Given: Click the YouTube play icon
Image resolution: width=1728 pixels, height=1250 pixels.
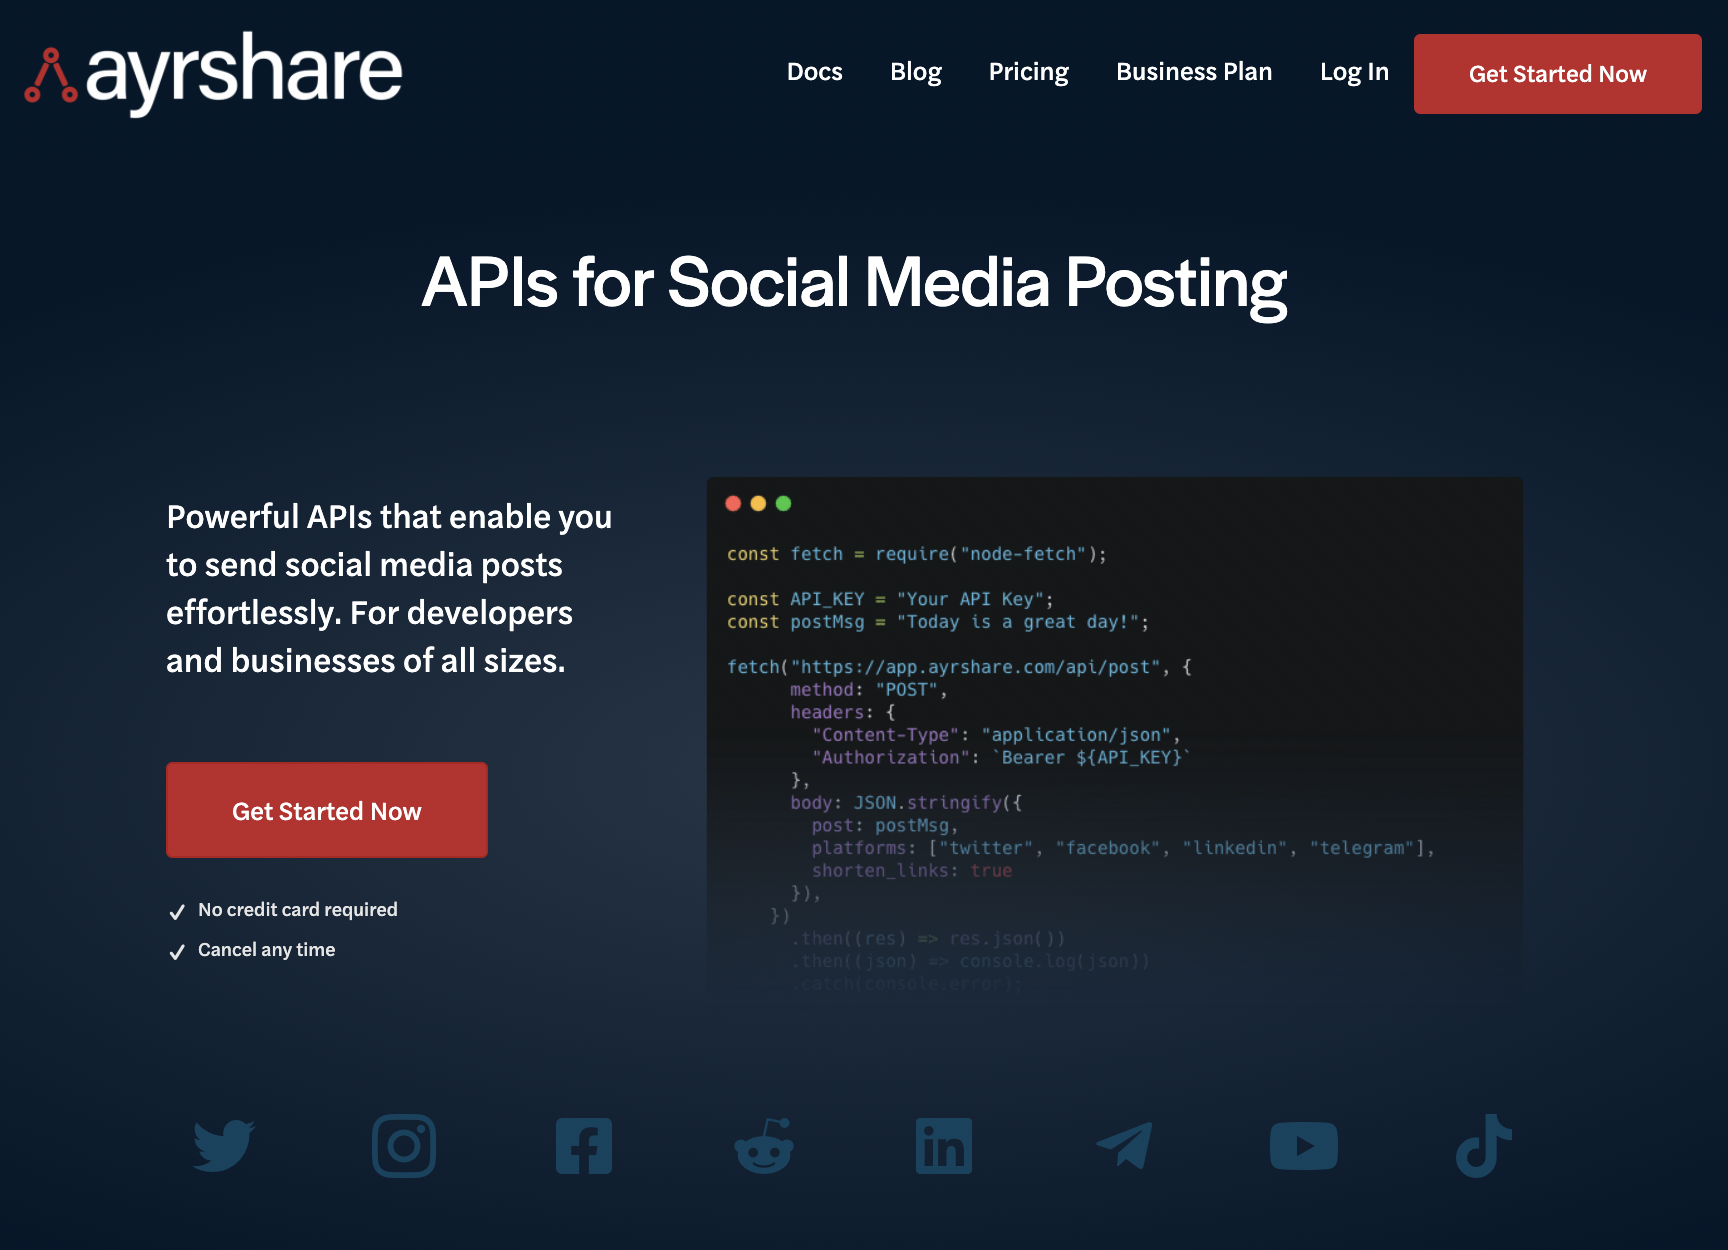Looking at the screenshot, I should pos(1304,1146).
